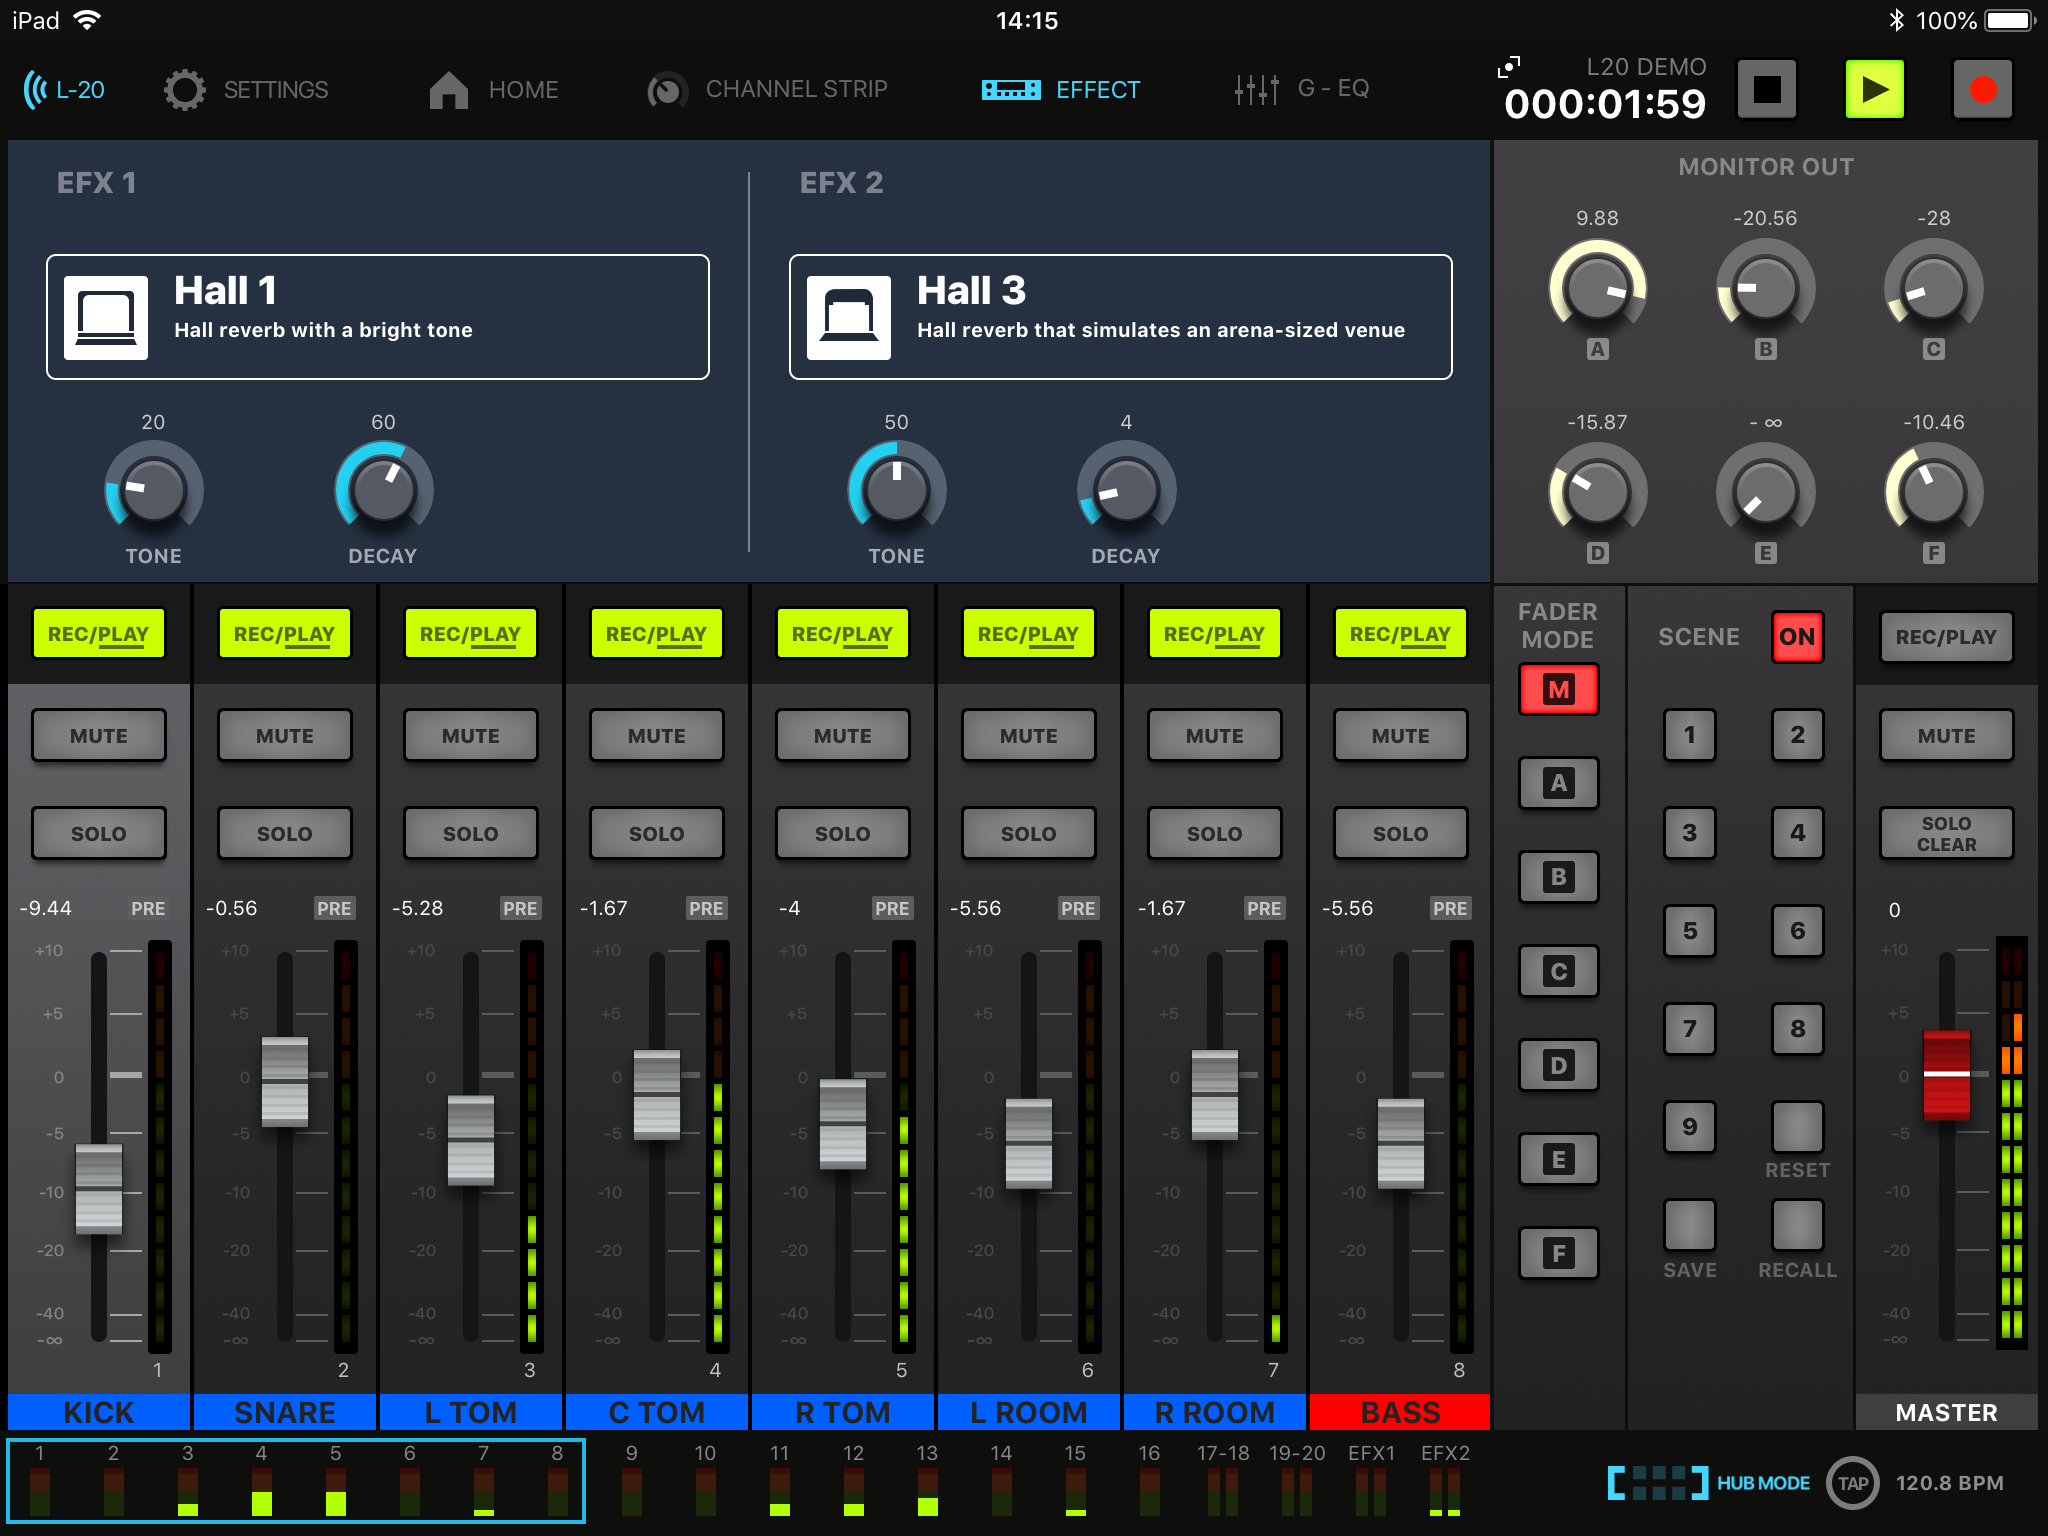Toggle the SCENE ON button
The image size is (2048, 1536).
click(1796, 637)
